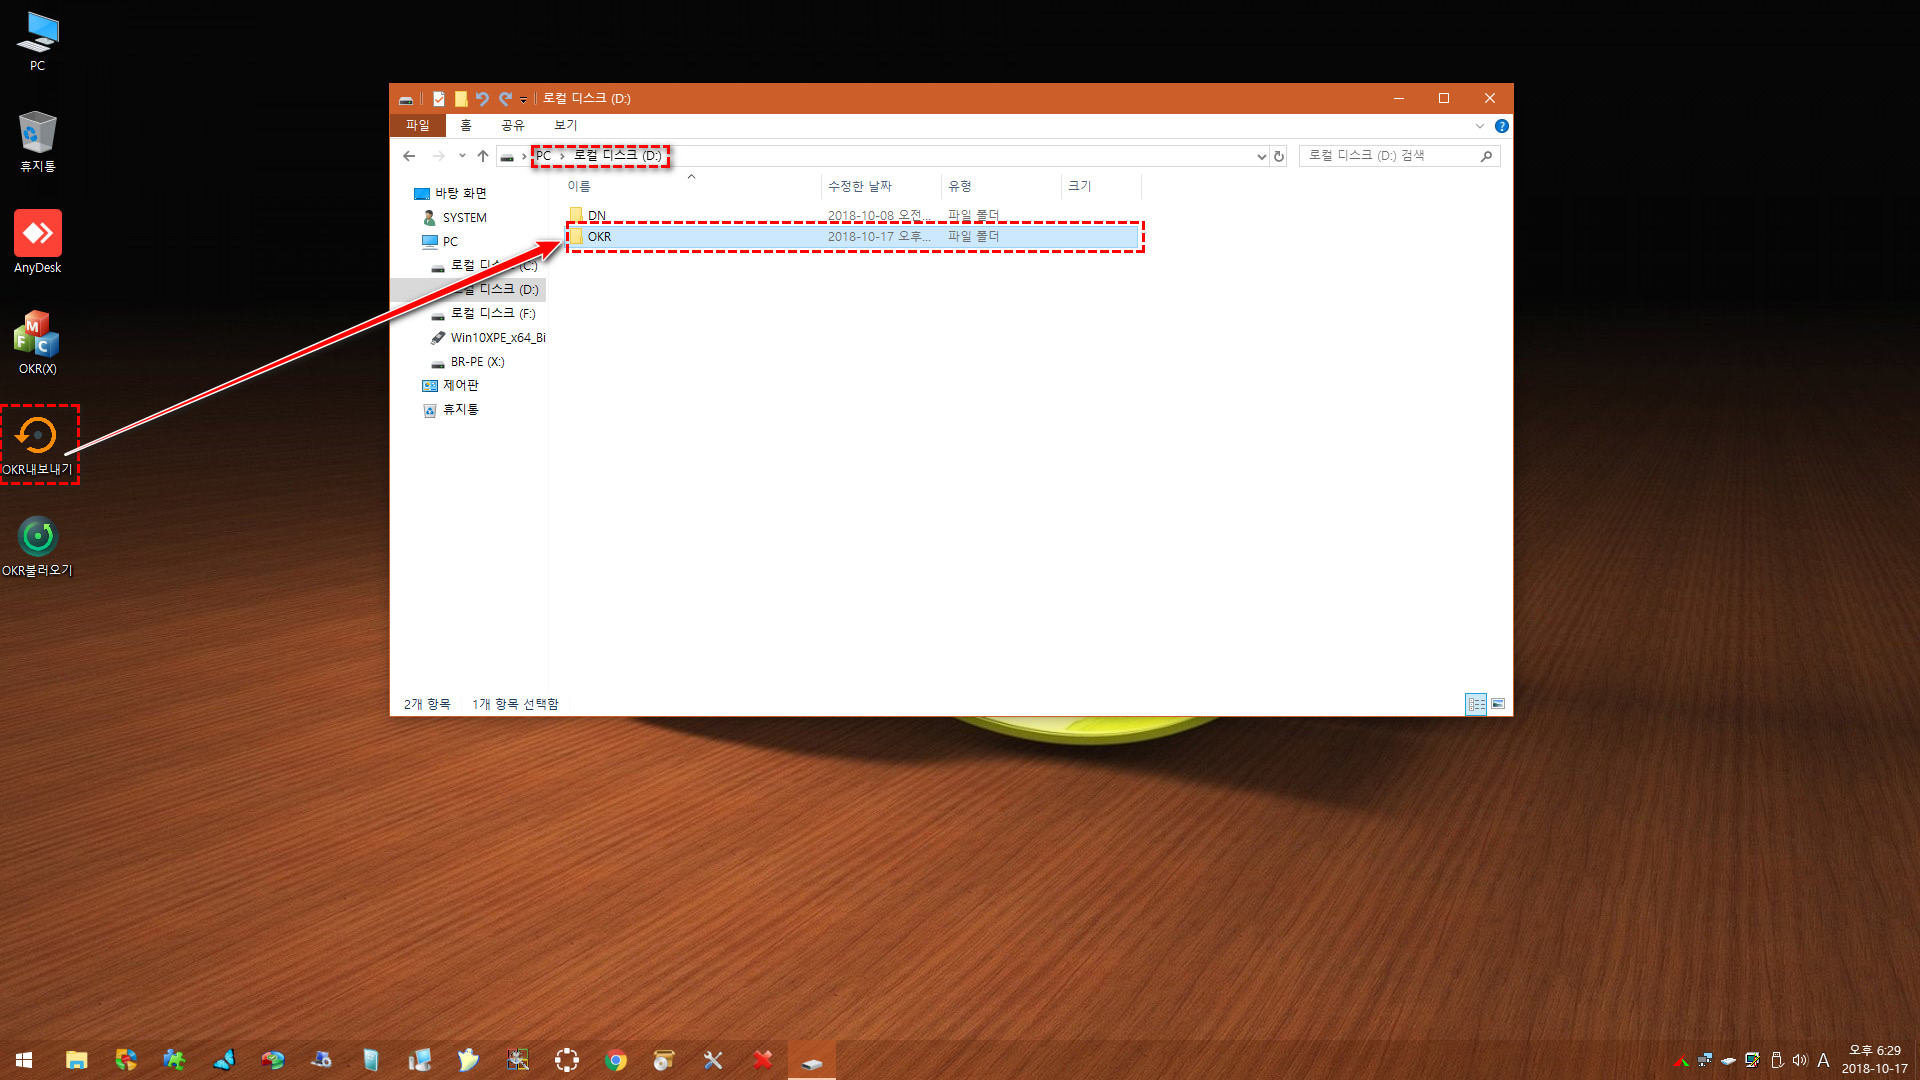Launch AnyDesk from the desktop
Screen dimensions: 1920x1080
(x=37, y=242)
